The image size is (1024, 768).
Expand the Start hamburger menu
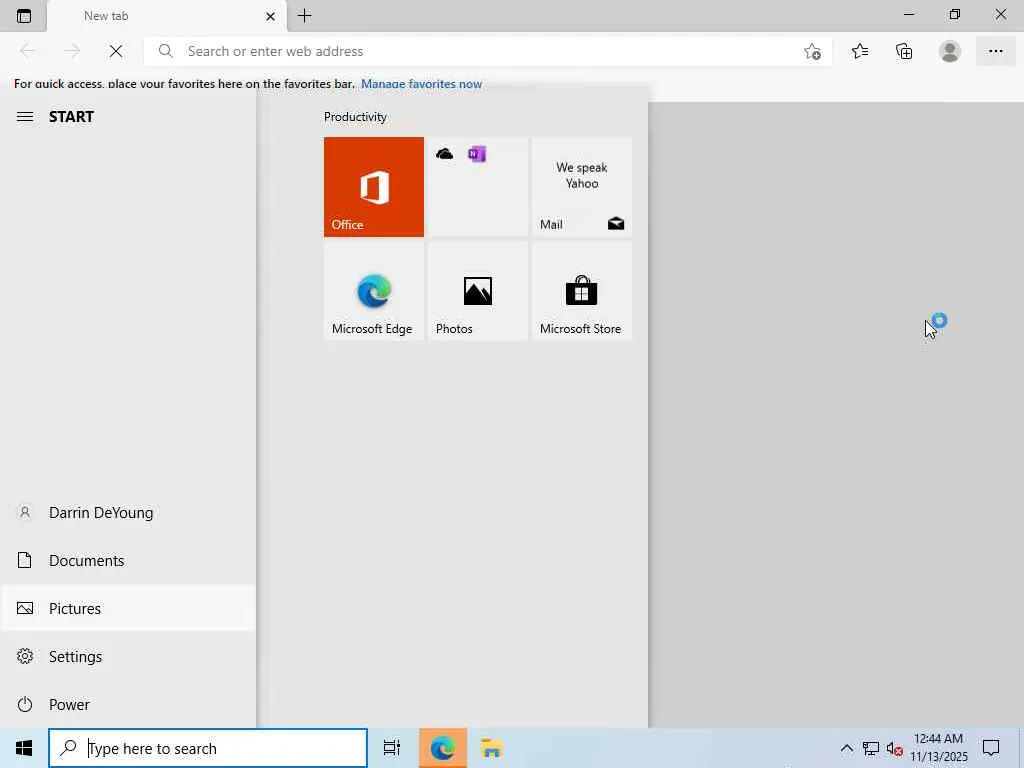25,117
